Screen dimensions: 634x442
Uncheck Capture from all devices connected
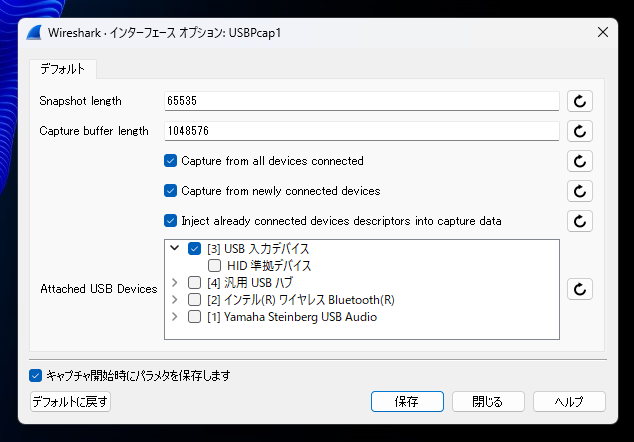pyautogui.click(x=171, y=161)
